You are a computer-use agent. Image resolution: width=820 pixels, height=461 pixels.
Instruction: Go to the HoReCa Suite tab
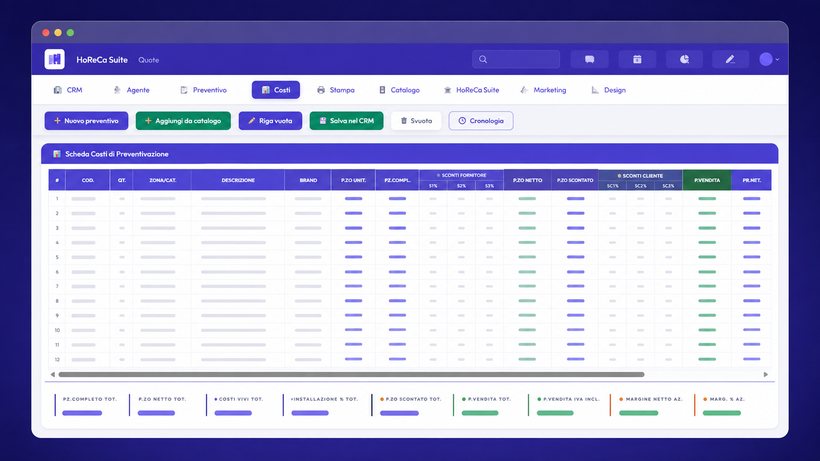pos(471,90)
